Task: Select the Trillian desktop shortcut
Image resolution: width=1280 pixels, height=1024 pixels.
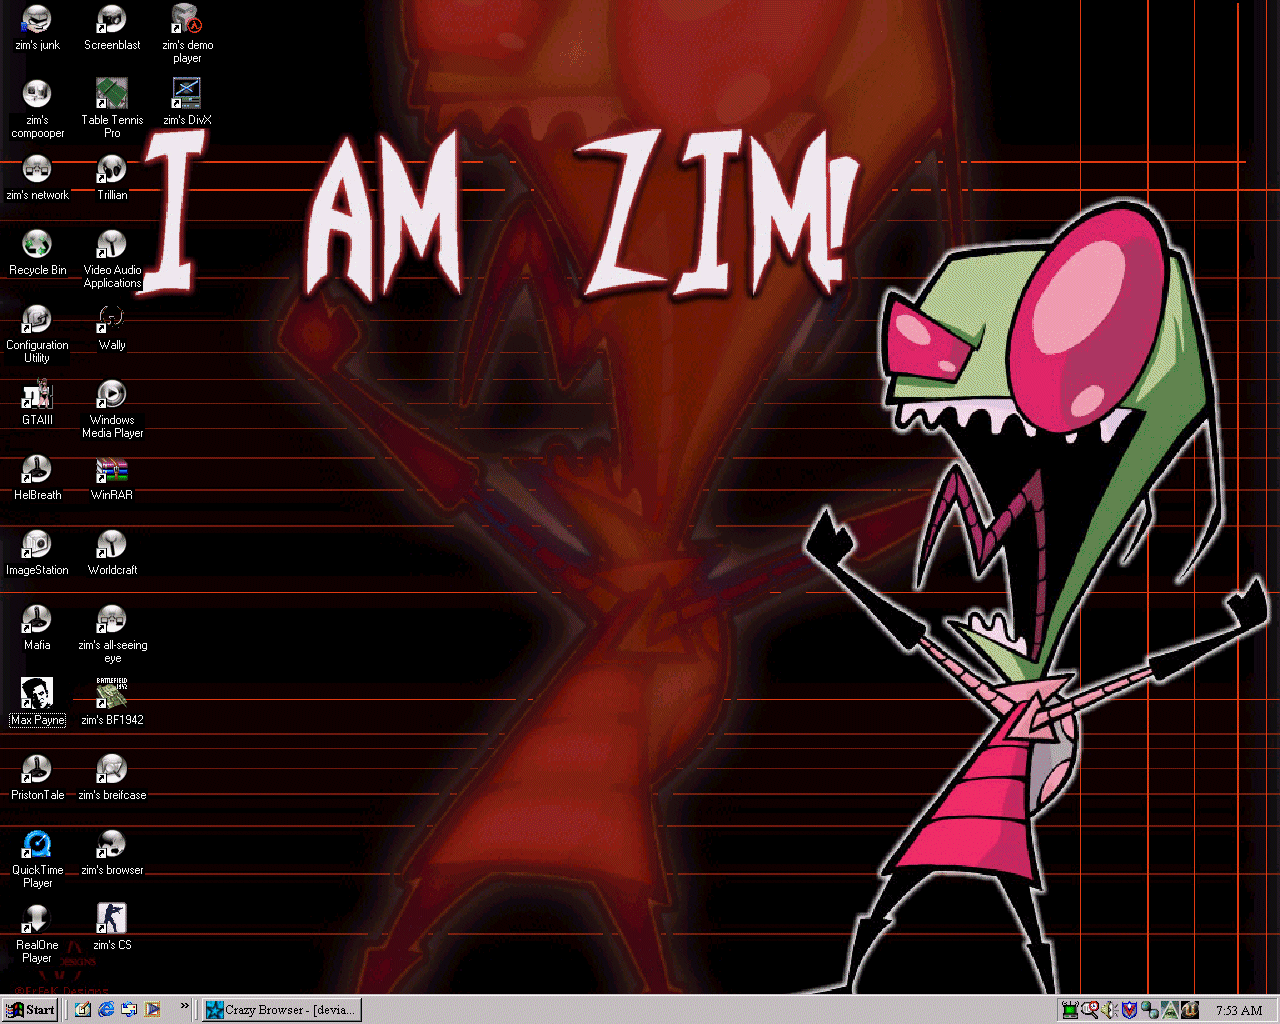Action: pyautogui.click(x=112, y=178)
